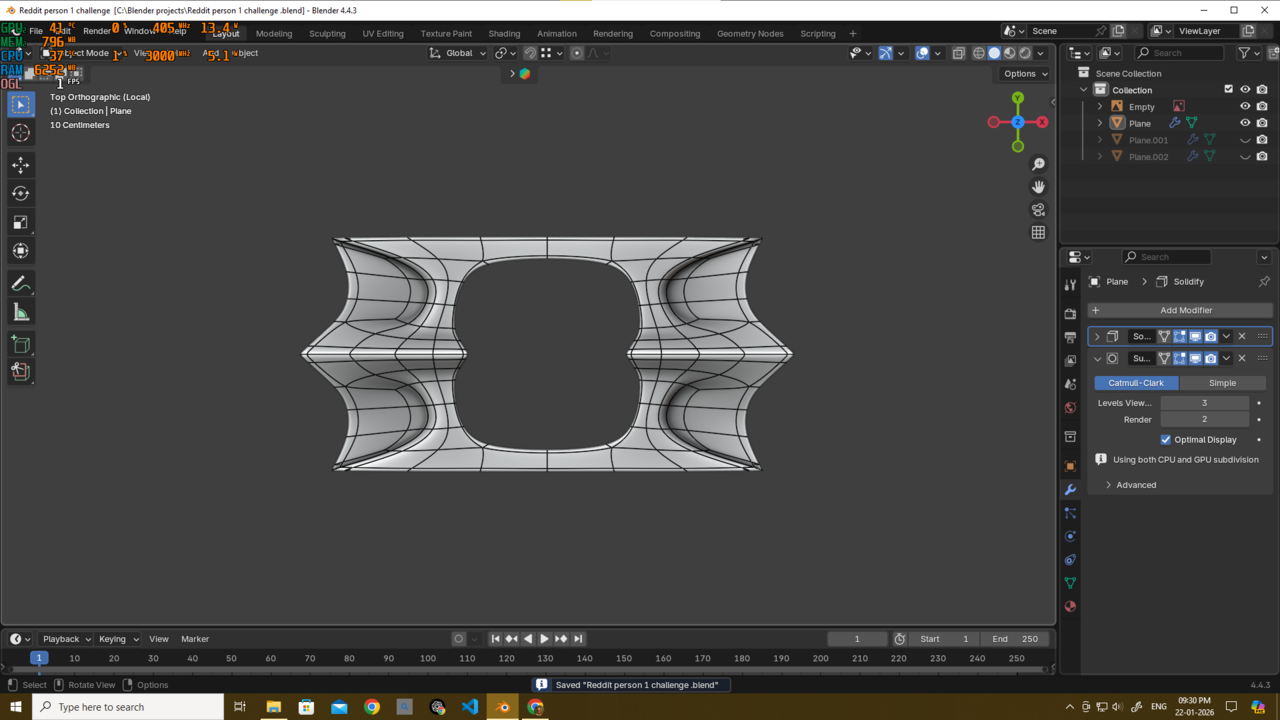
Task: Select the Add Cube tool
Action: [x=21, y=345]
